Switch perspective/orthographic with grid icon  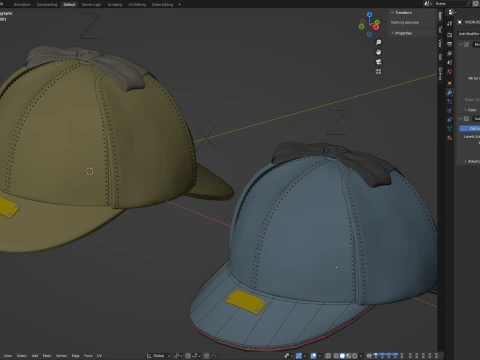[x=378, y=72]
